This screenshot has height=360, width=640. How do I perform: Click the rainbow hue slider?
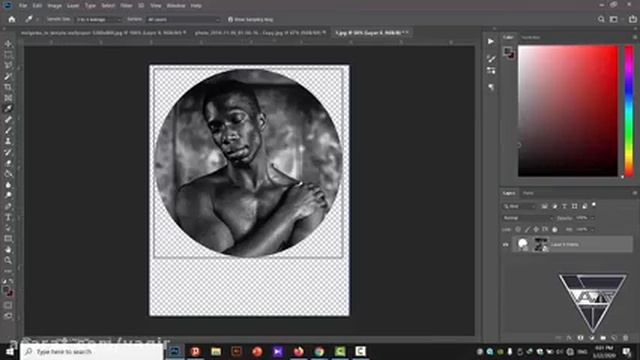coord(629,111)
